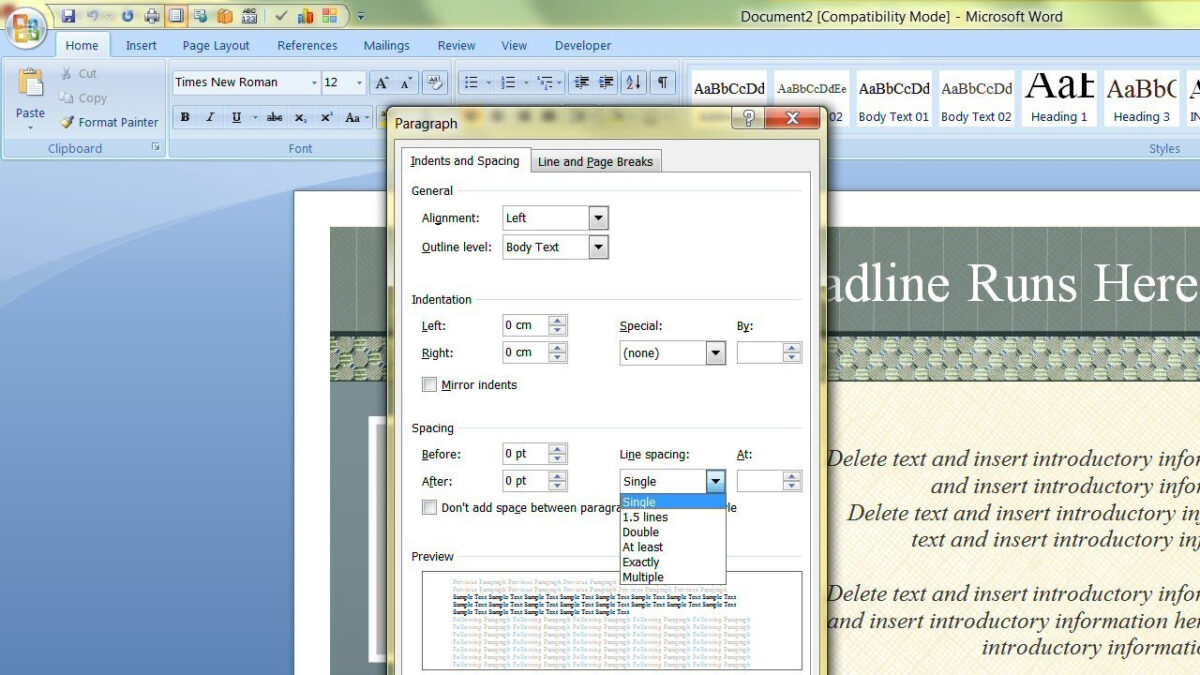Click the up arrow on Before spacing
The width and height of the screenshot is (1200, 675).
tap(556, 448)
